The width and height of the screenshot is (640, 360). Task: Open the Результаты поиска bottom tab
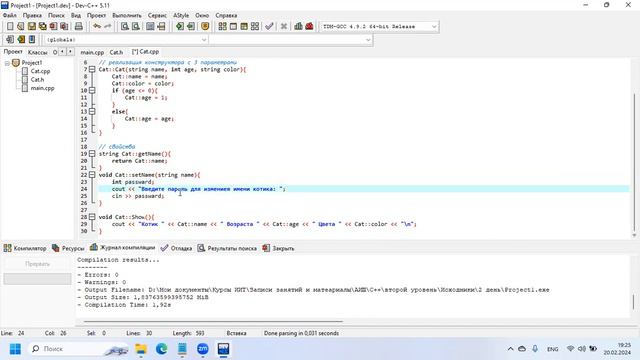pyautogui.click(x=227, y=248)
